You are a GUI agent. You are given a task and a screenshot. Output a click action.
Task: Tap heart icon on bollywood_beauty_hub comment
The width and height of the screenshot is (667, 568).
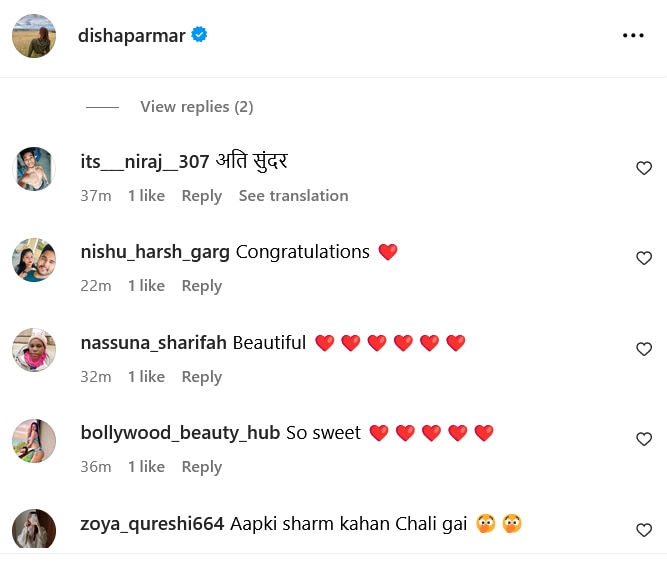[644, 439]
